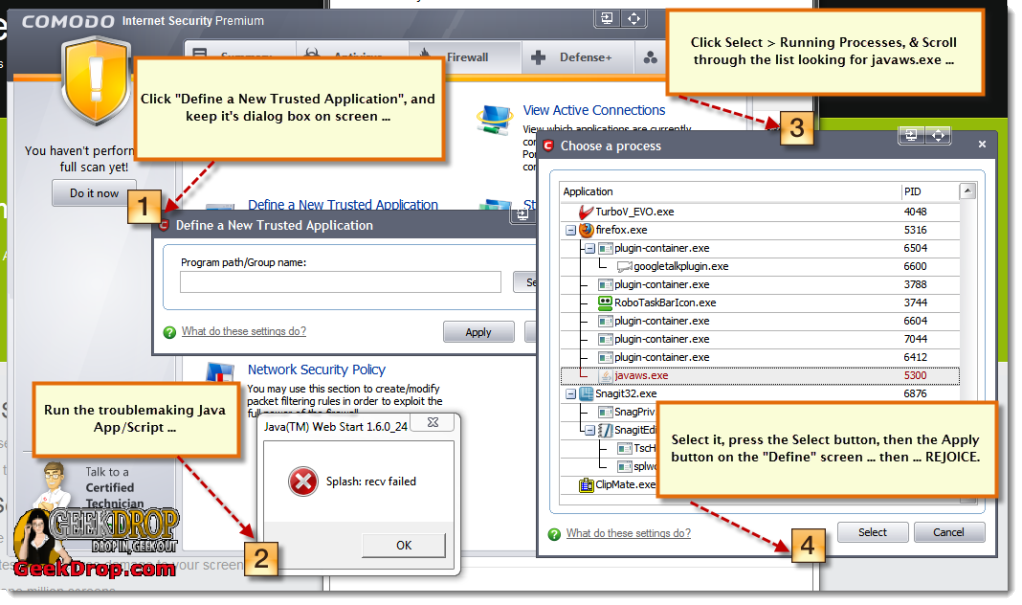Collapse the Snagit32.exe process tree
Image resolution: width=1022 pixels, height=605 pixels.
tap(571, 394)
